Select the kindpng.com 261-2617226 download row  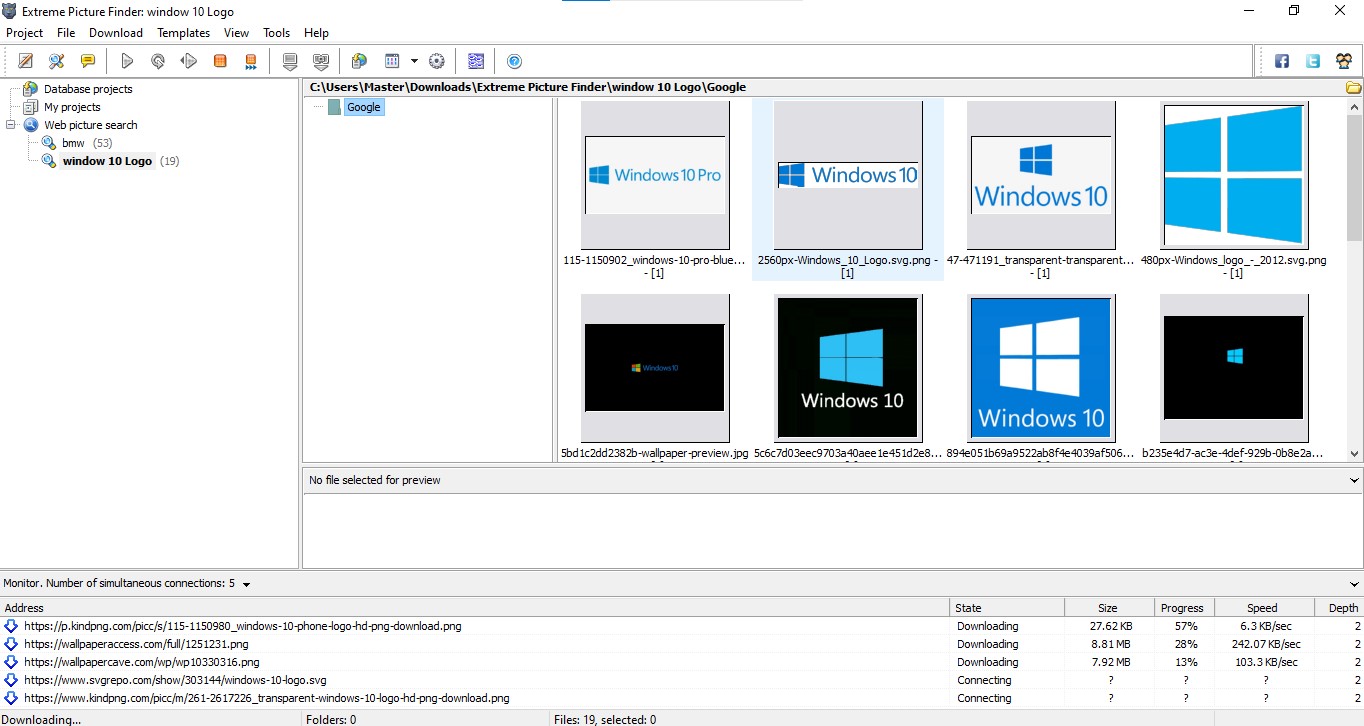682,698
